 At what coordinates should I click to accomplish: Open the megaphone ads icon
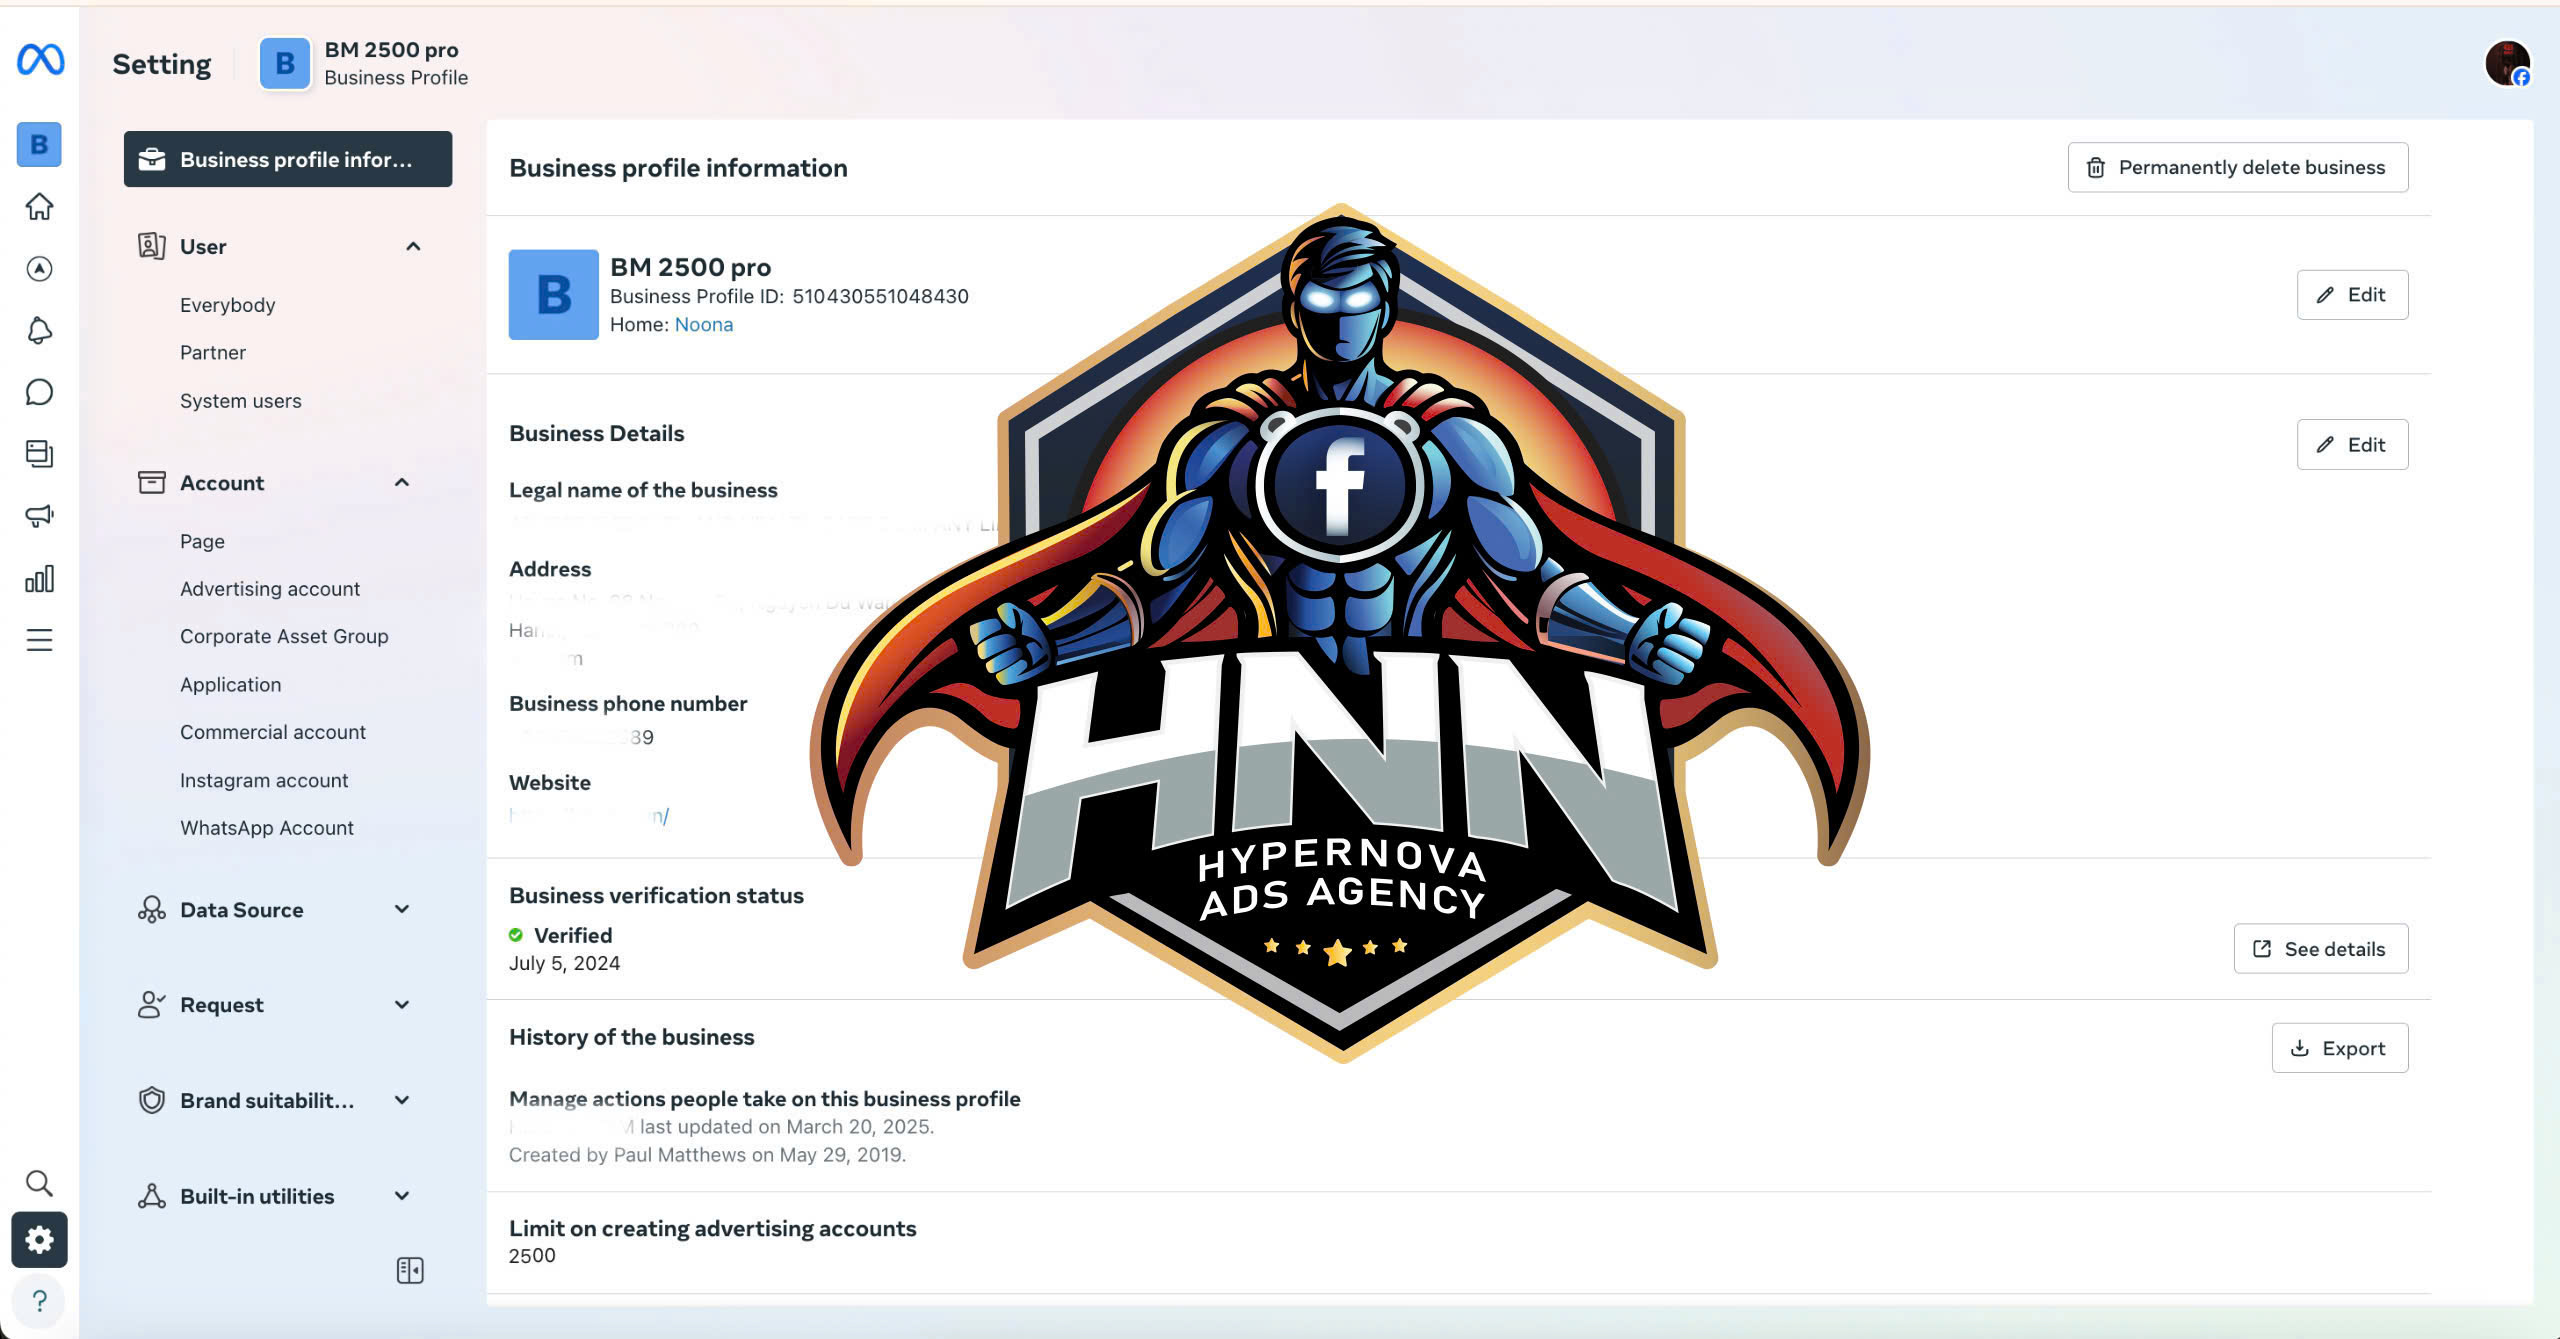tap(39, 516)
